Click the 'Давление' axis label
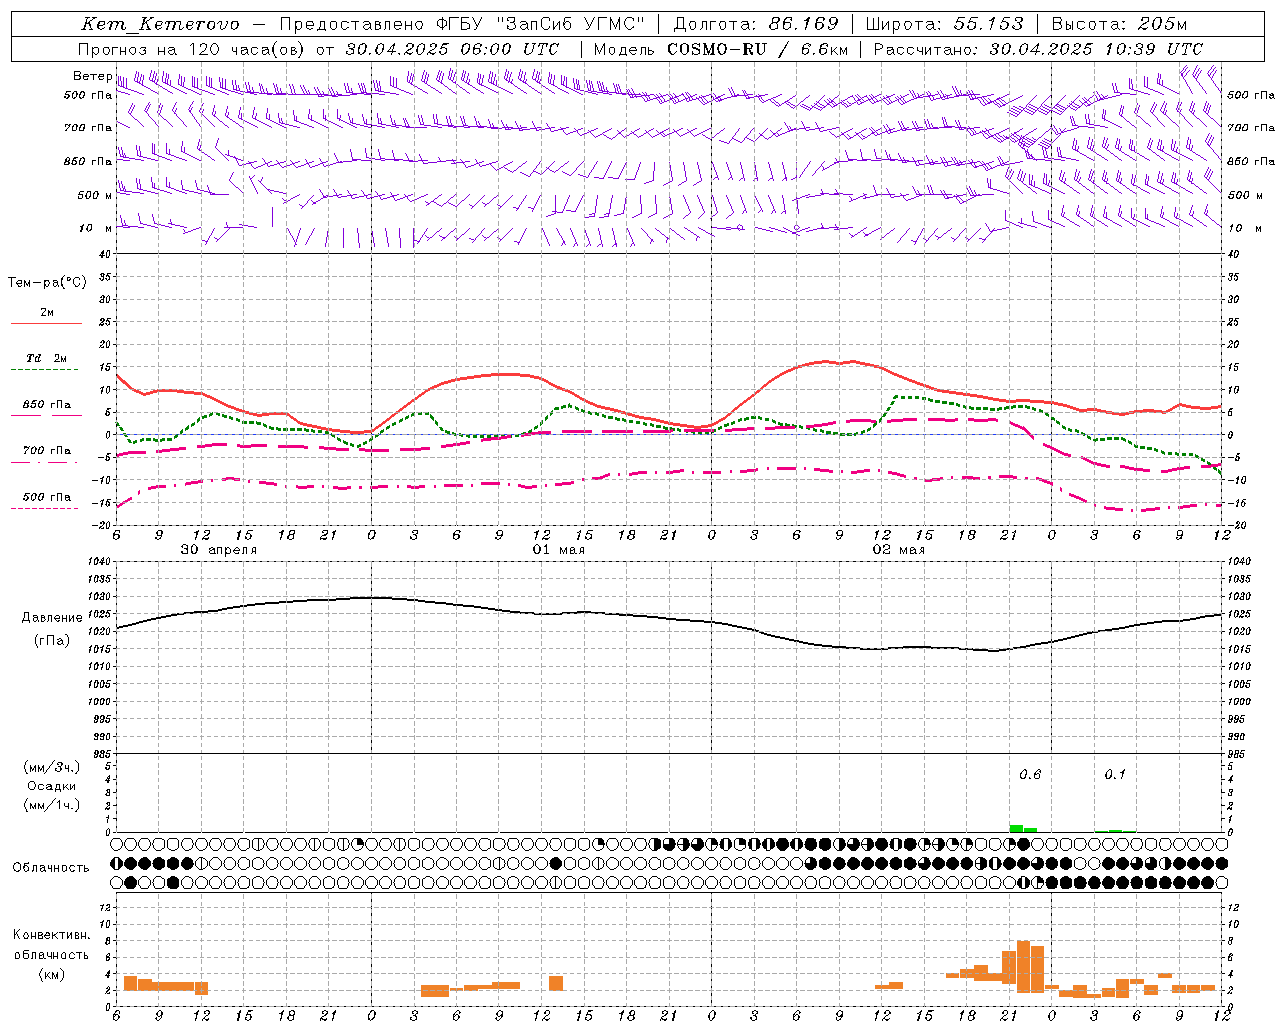The image size is (1280, 1024). (x=50, y=617)
